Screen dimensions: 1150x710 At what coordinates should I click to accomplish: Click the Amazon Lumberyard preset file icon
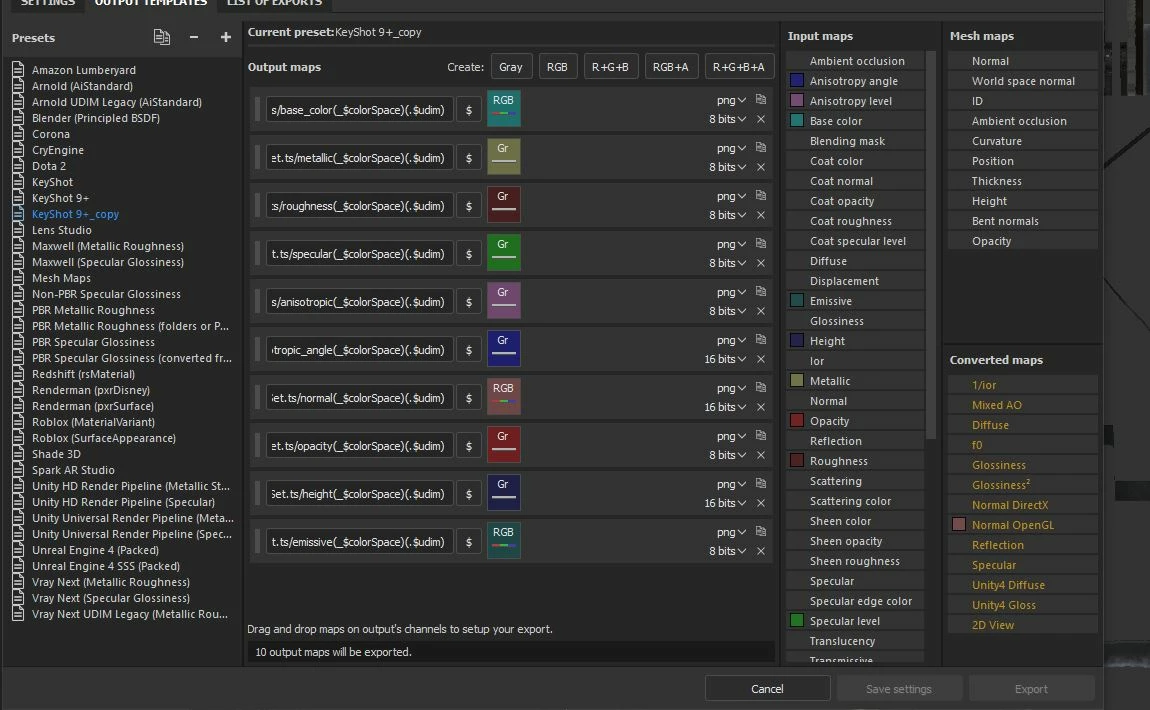pos(18,70)
